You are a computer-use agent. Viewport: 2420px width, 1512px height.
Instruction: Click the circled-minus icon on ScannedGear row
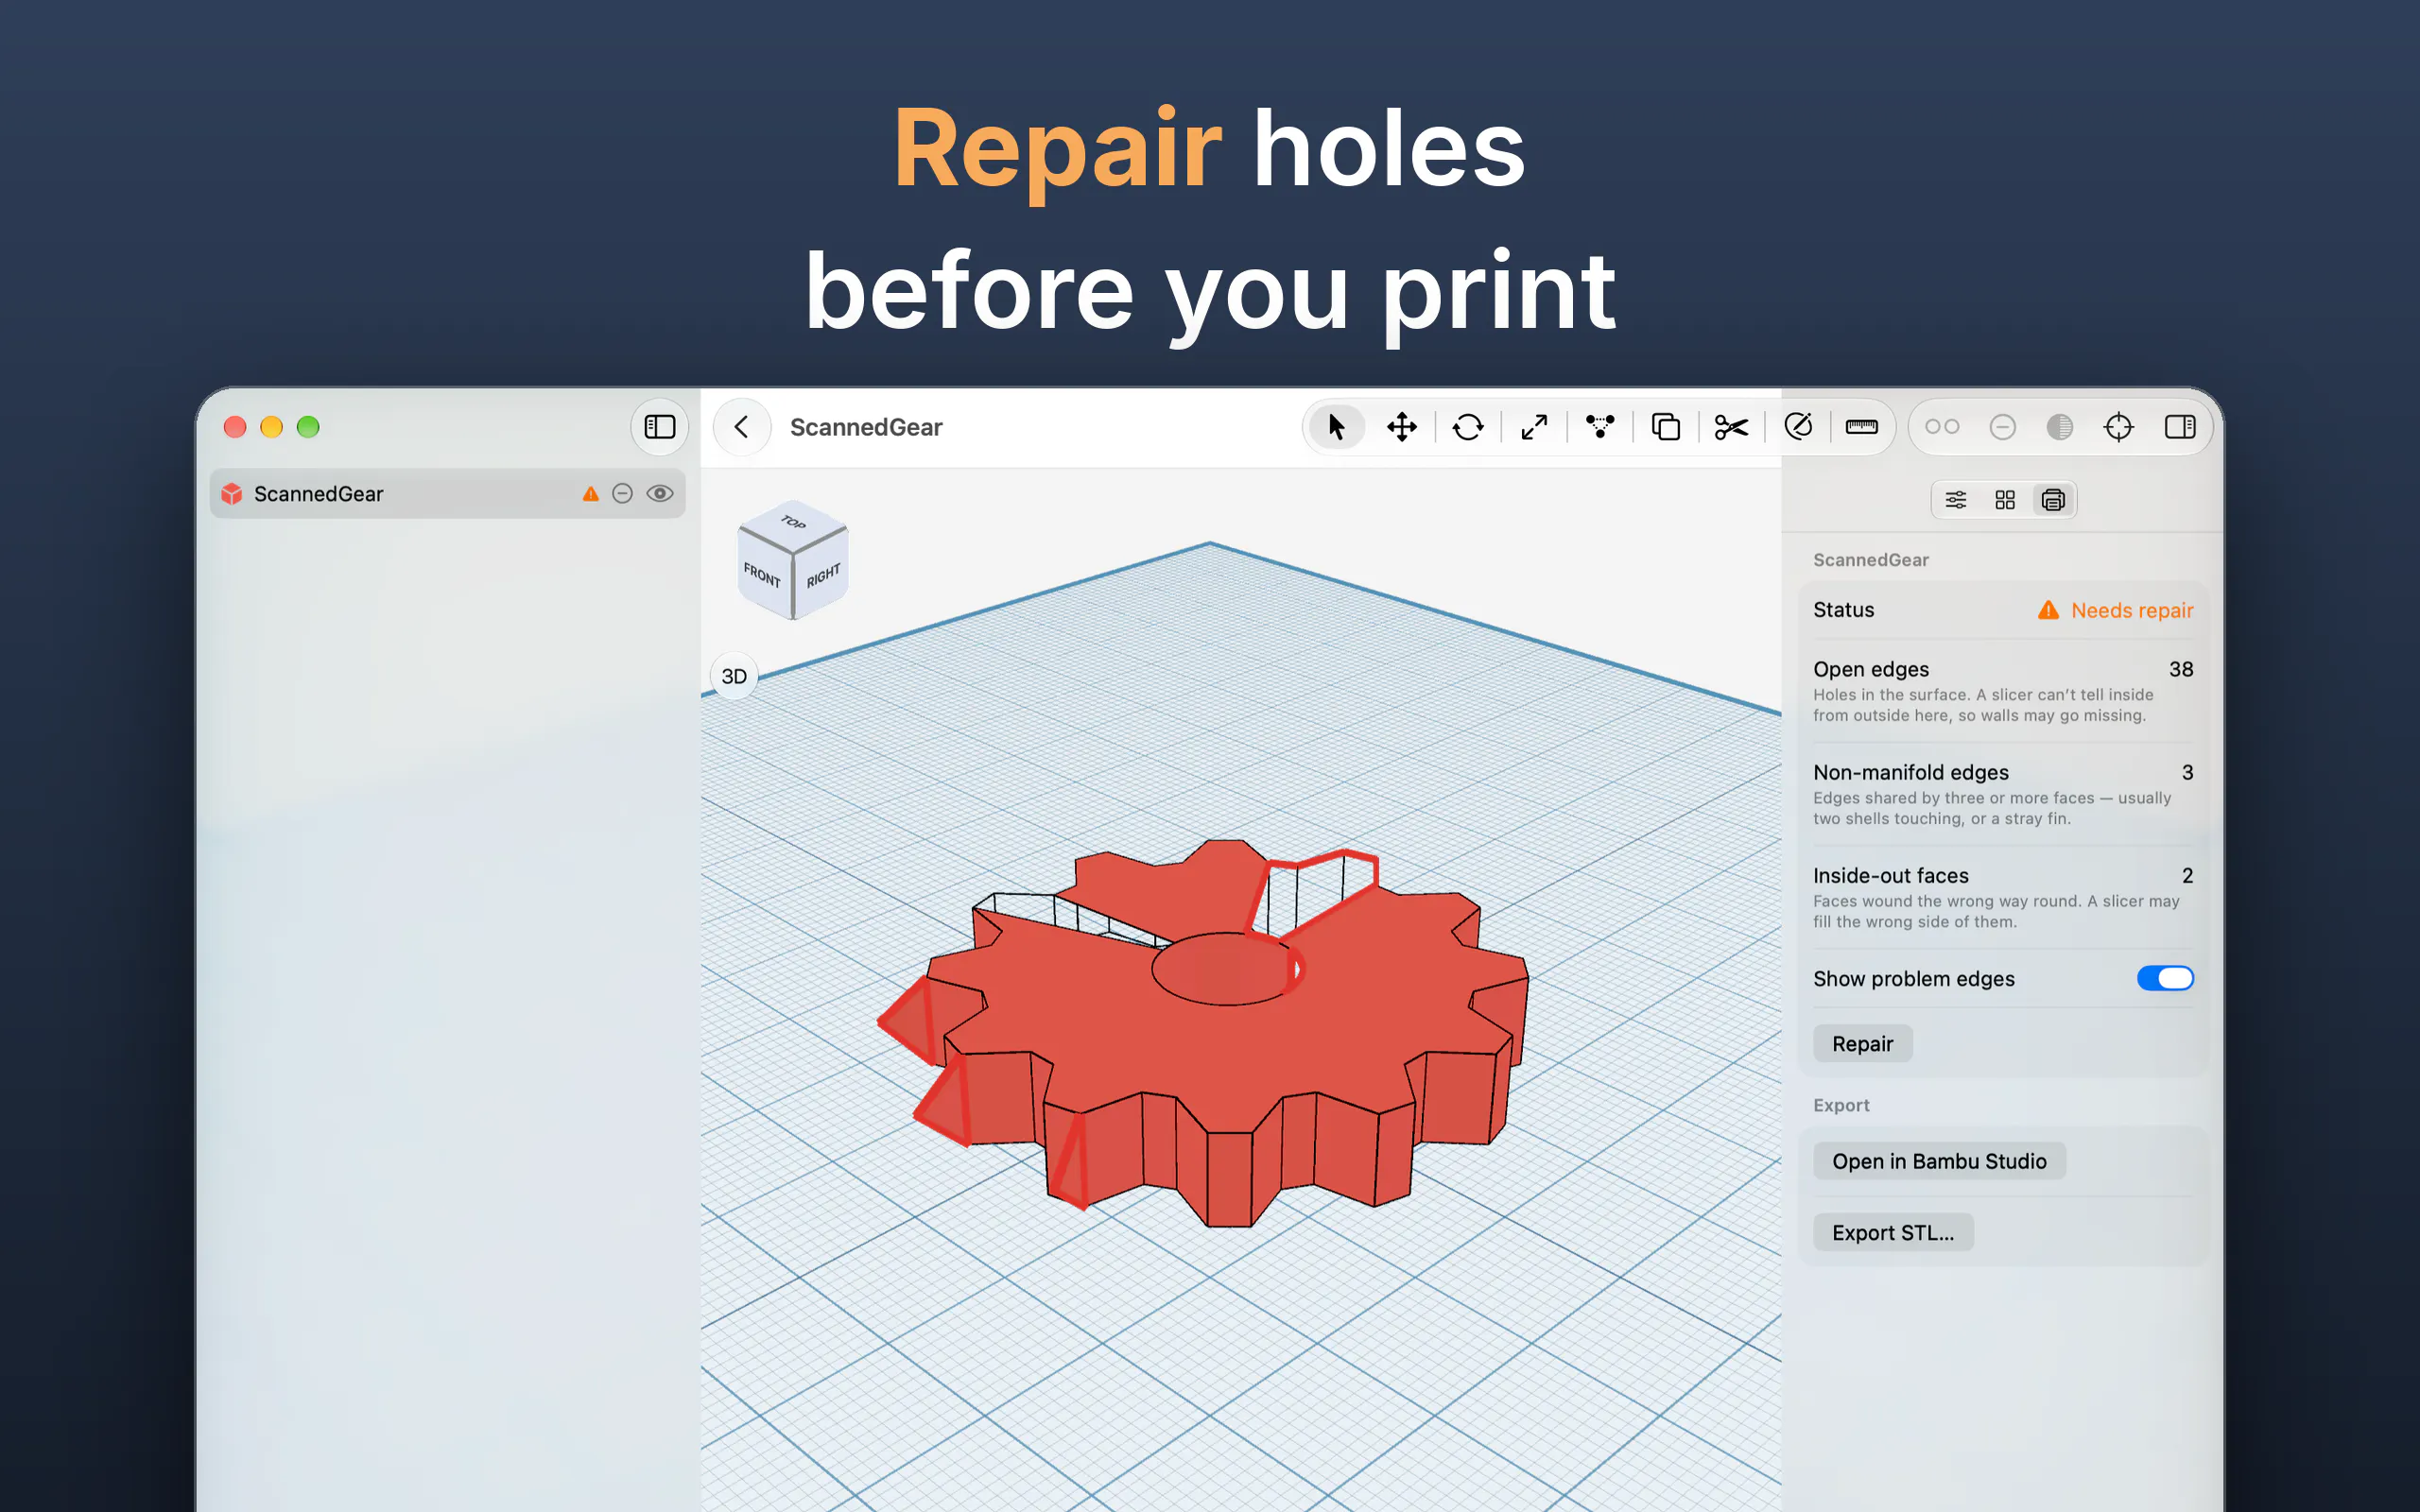622,494
